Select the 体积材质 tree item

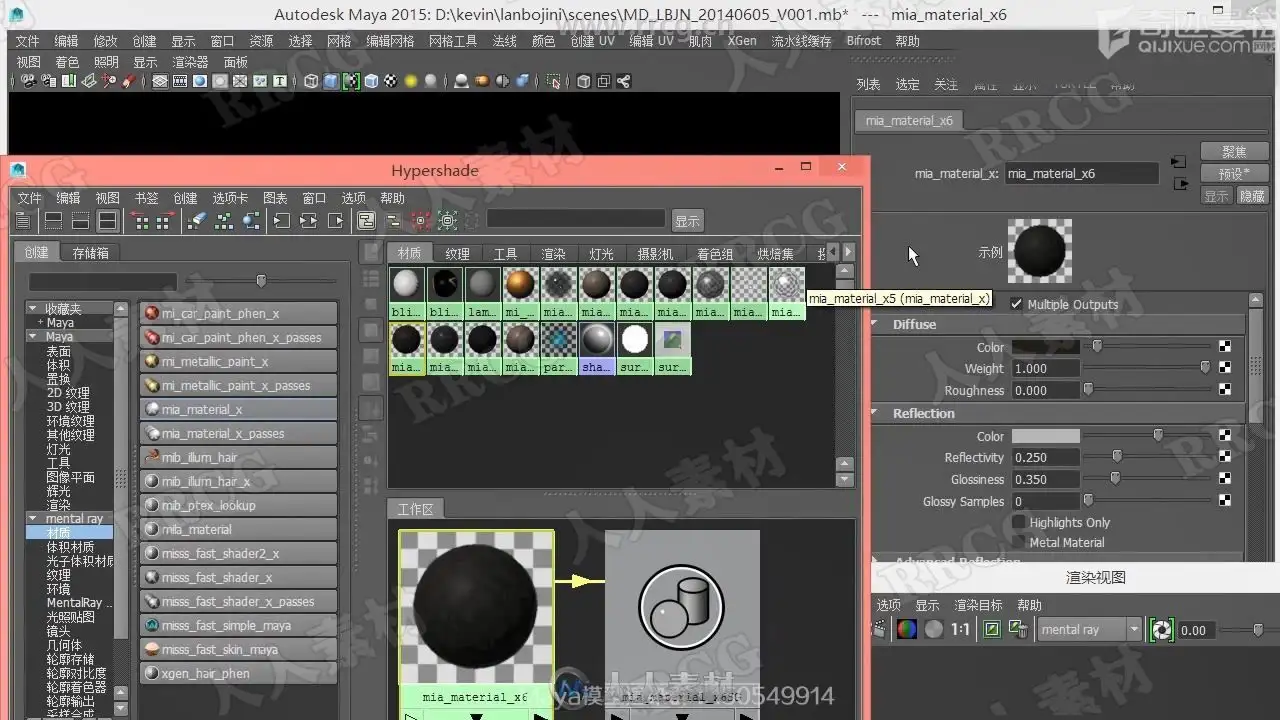(70, 547)
